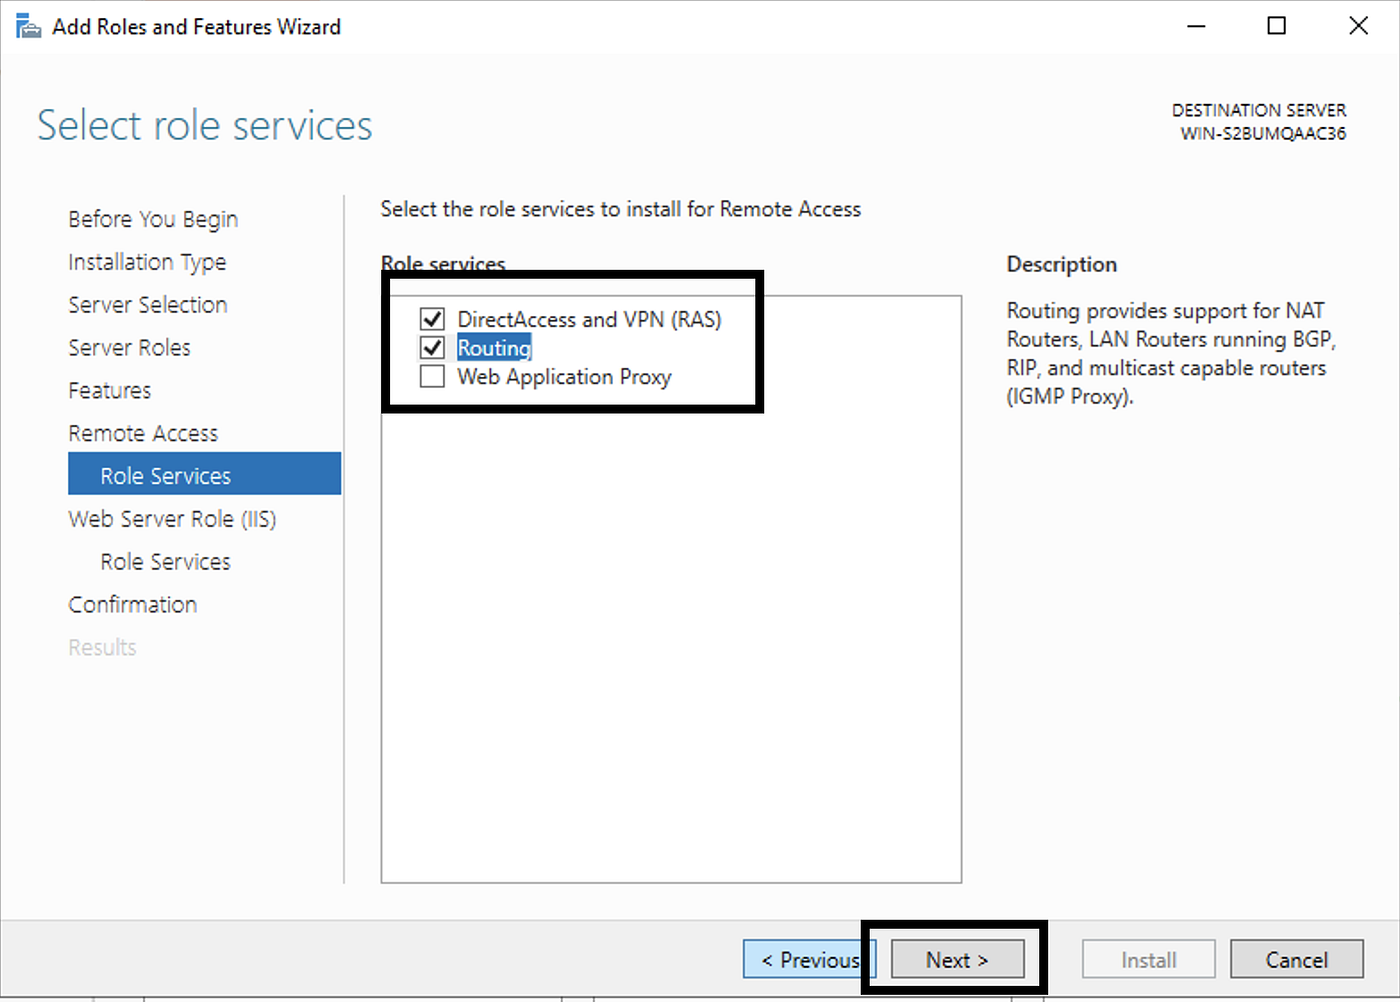Click the highlighted Role Services entry
The image size is (1400, 1002).
[x=165, y=474]
